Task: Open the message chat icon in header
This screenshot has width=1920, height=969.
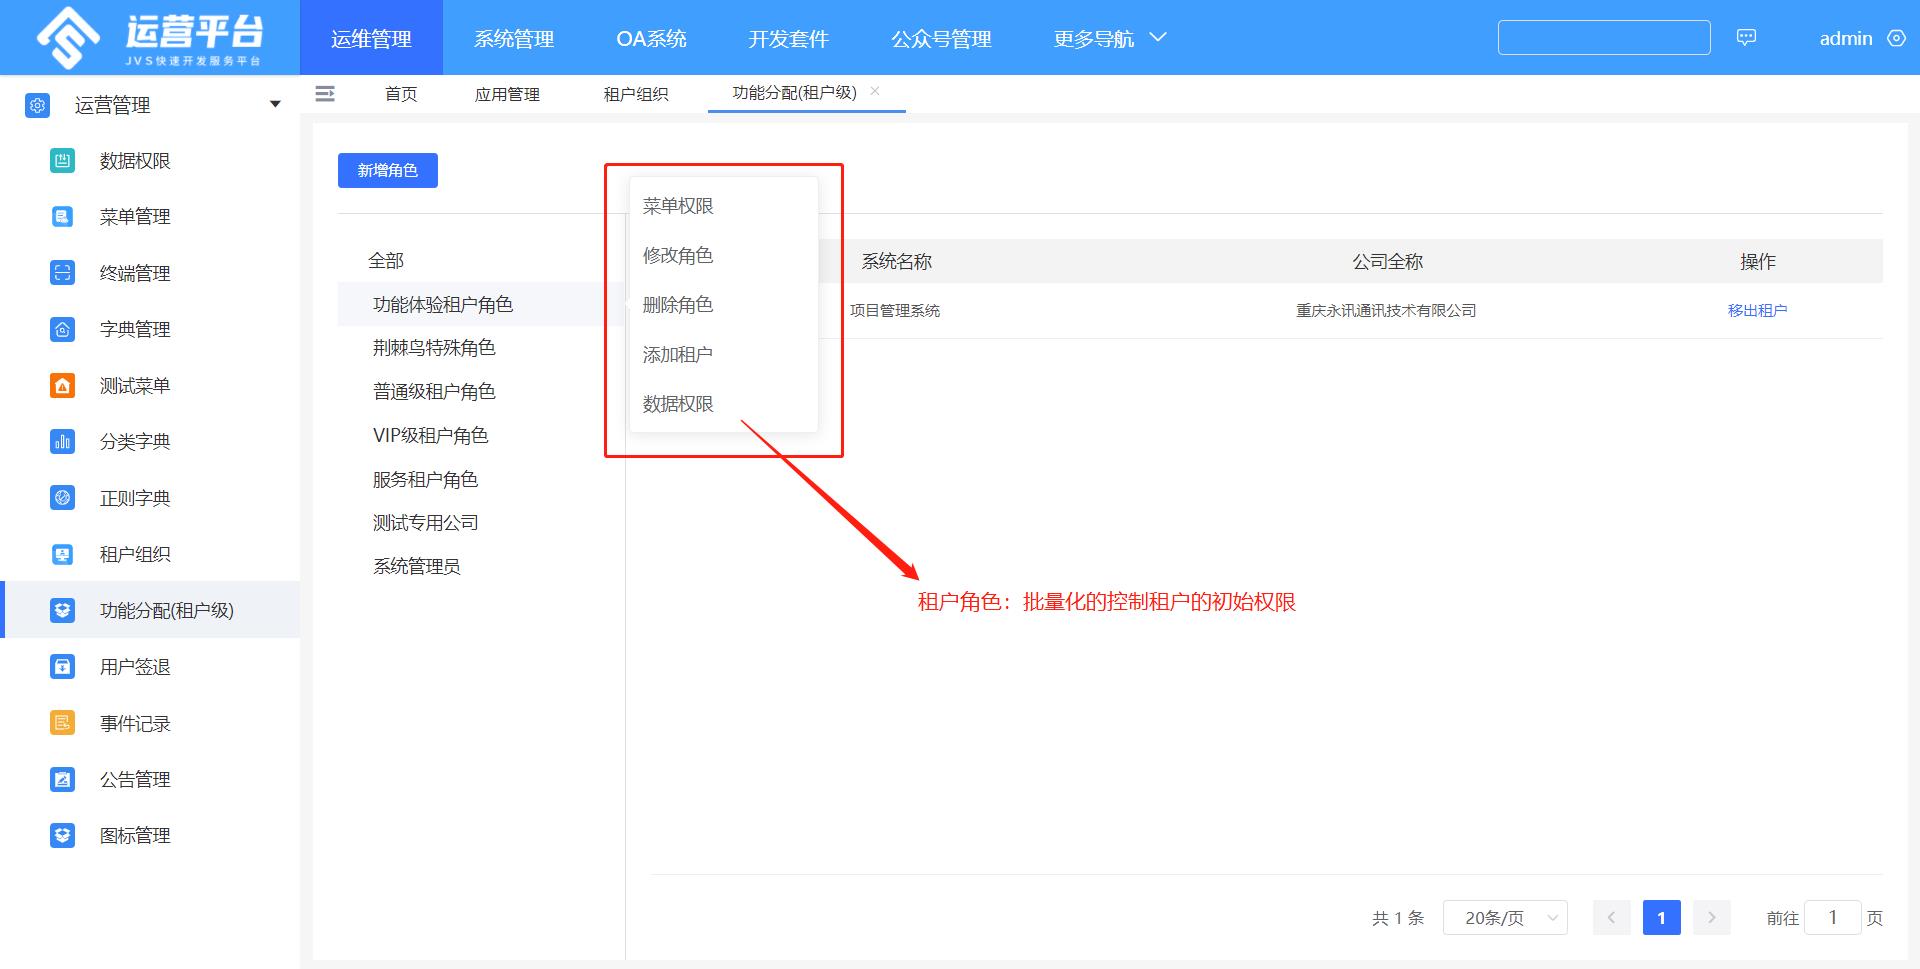Action: click(1746, 38)
